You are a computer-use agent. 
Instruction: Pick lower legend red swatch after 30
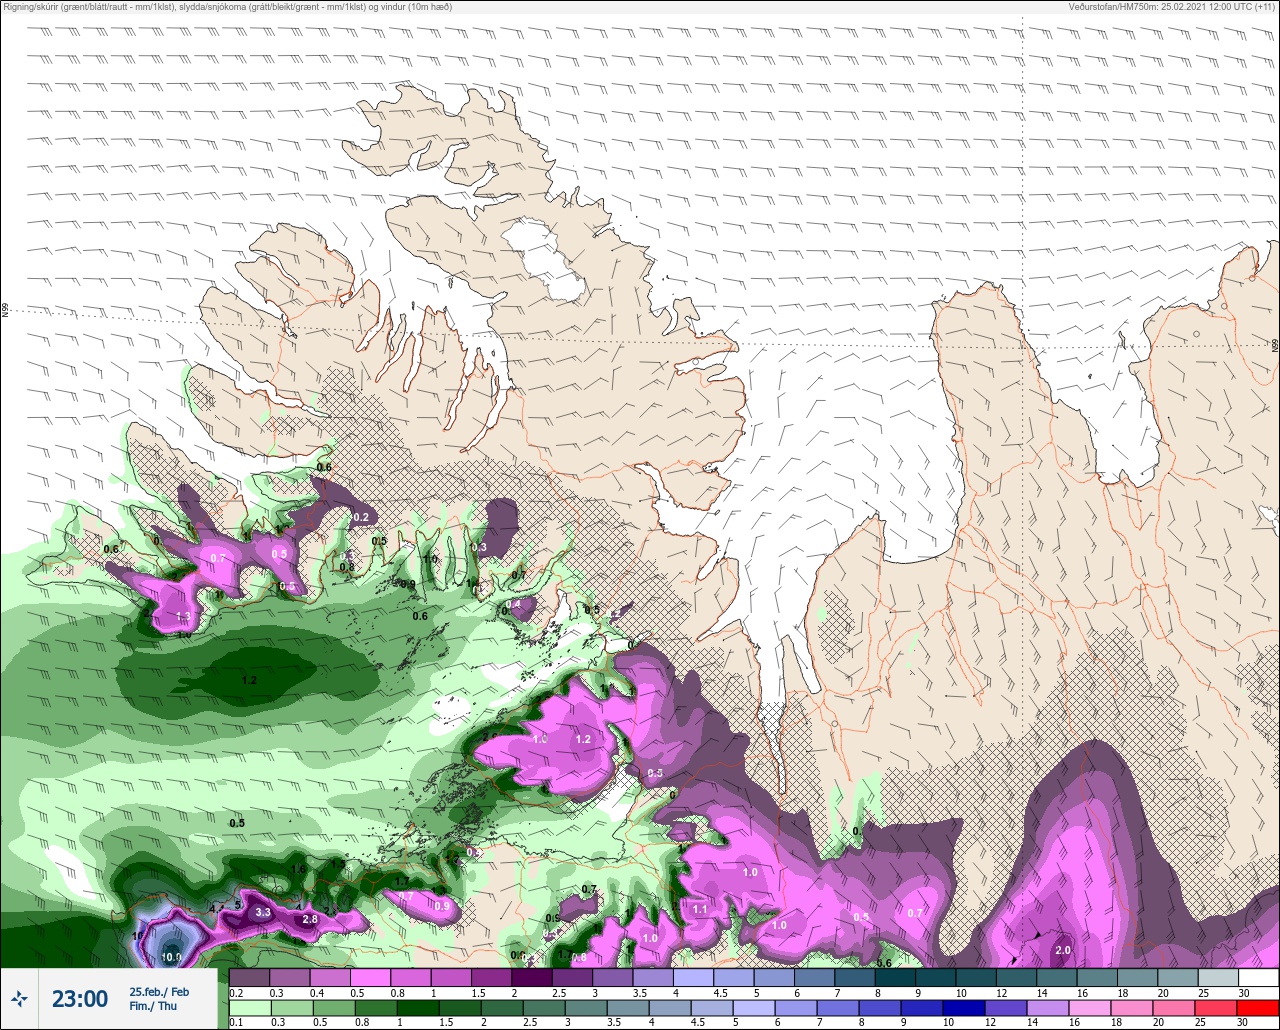[1258, 1008]
